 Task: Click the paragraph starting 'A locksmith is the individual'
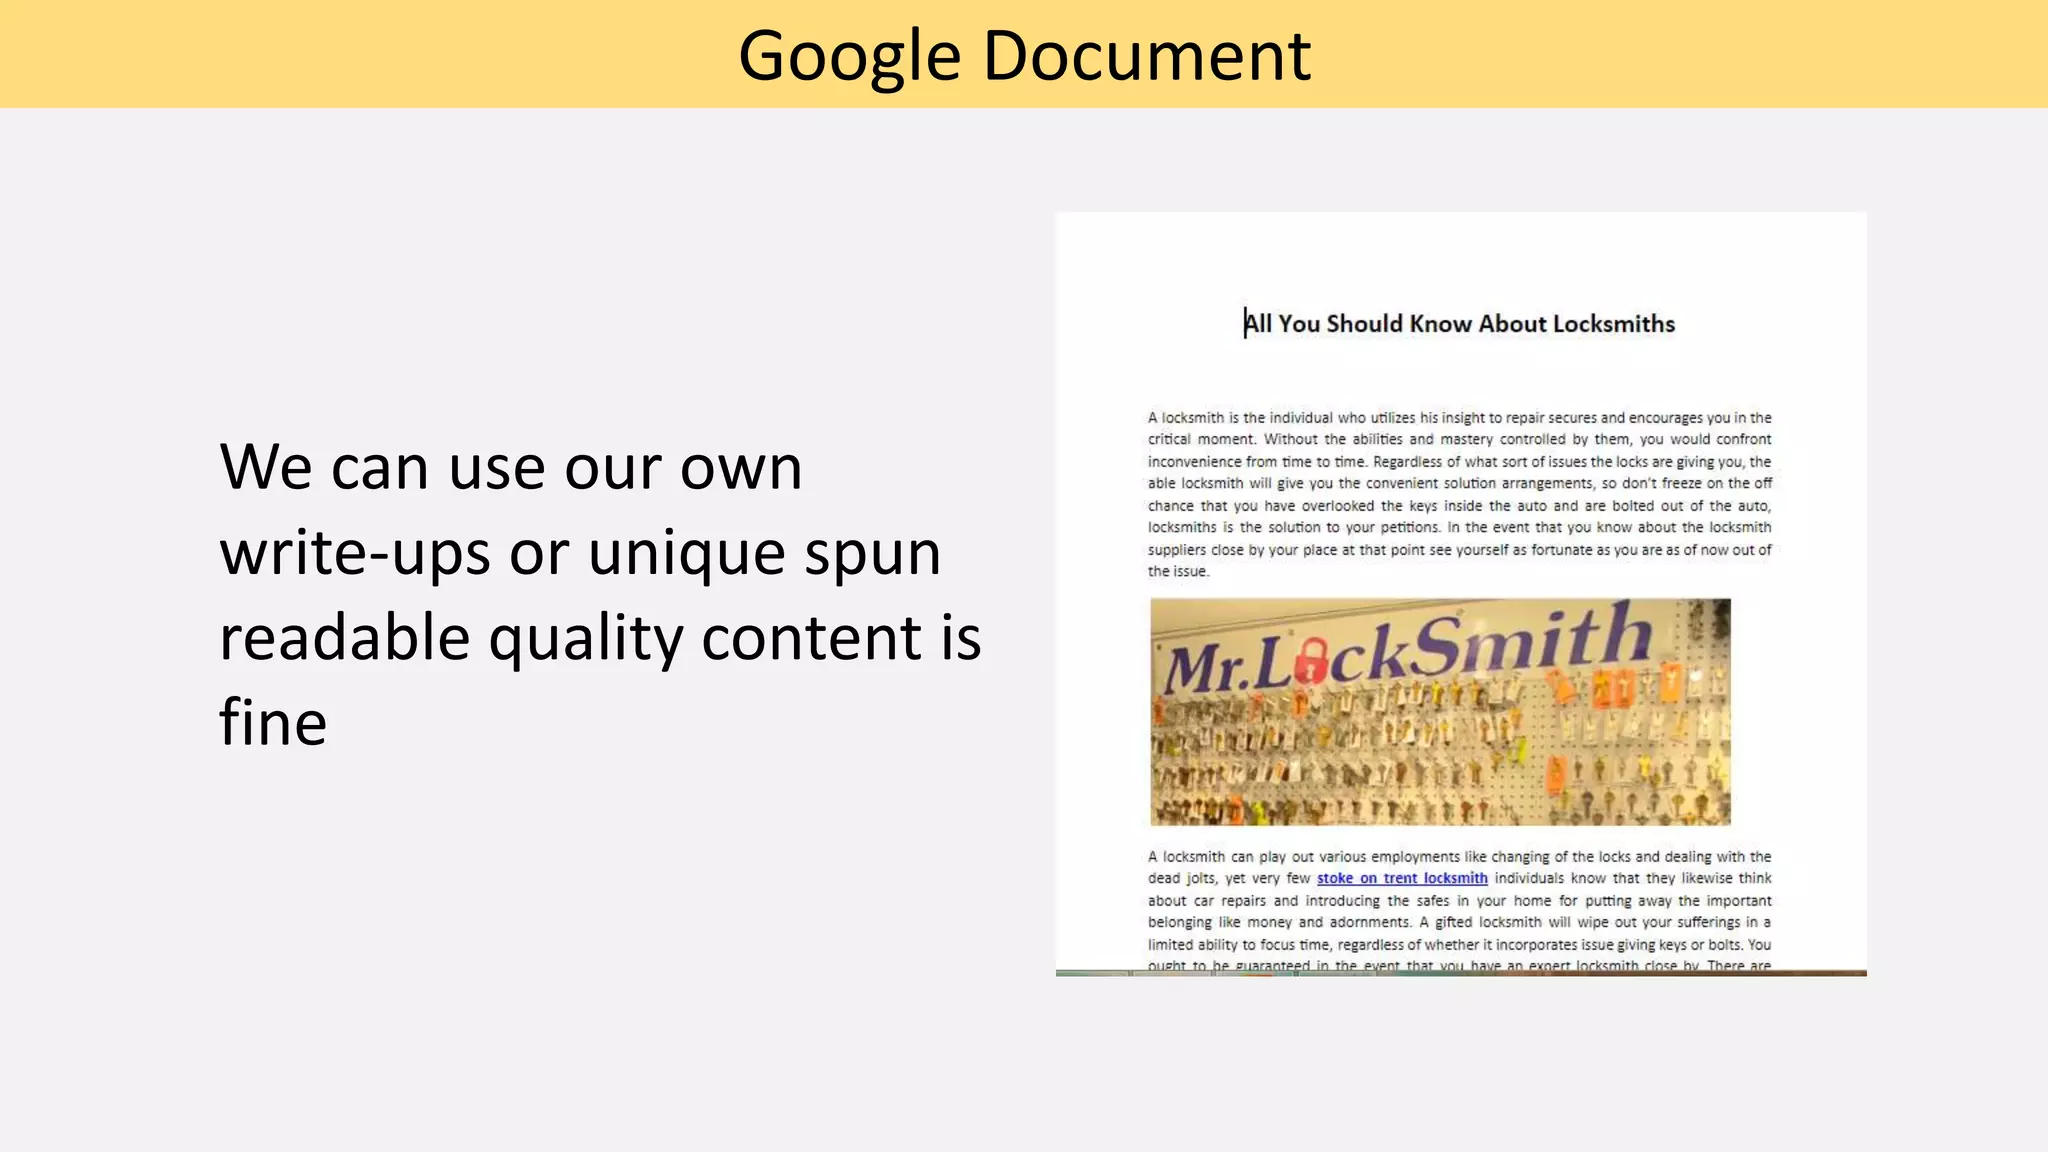(x=1459, y=494)
